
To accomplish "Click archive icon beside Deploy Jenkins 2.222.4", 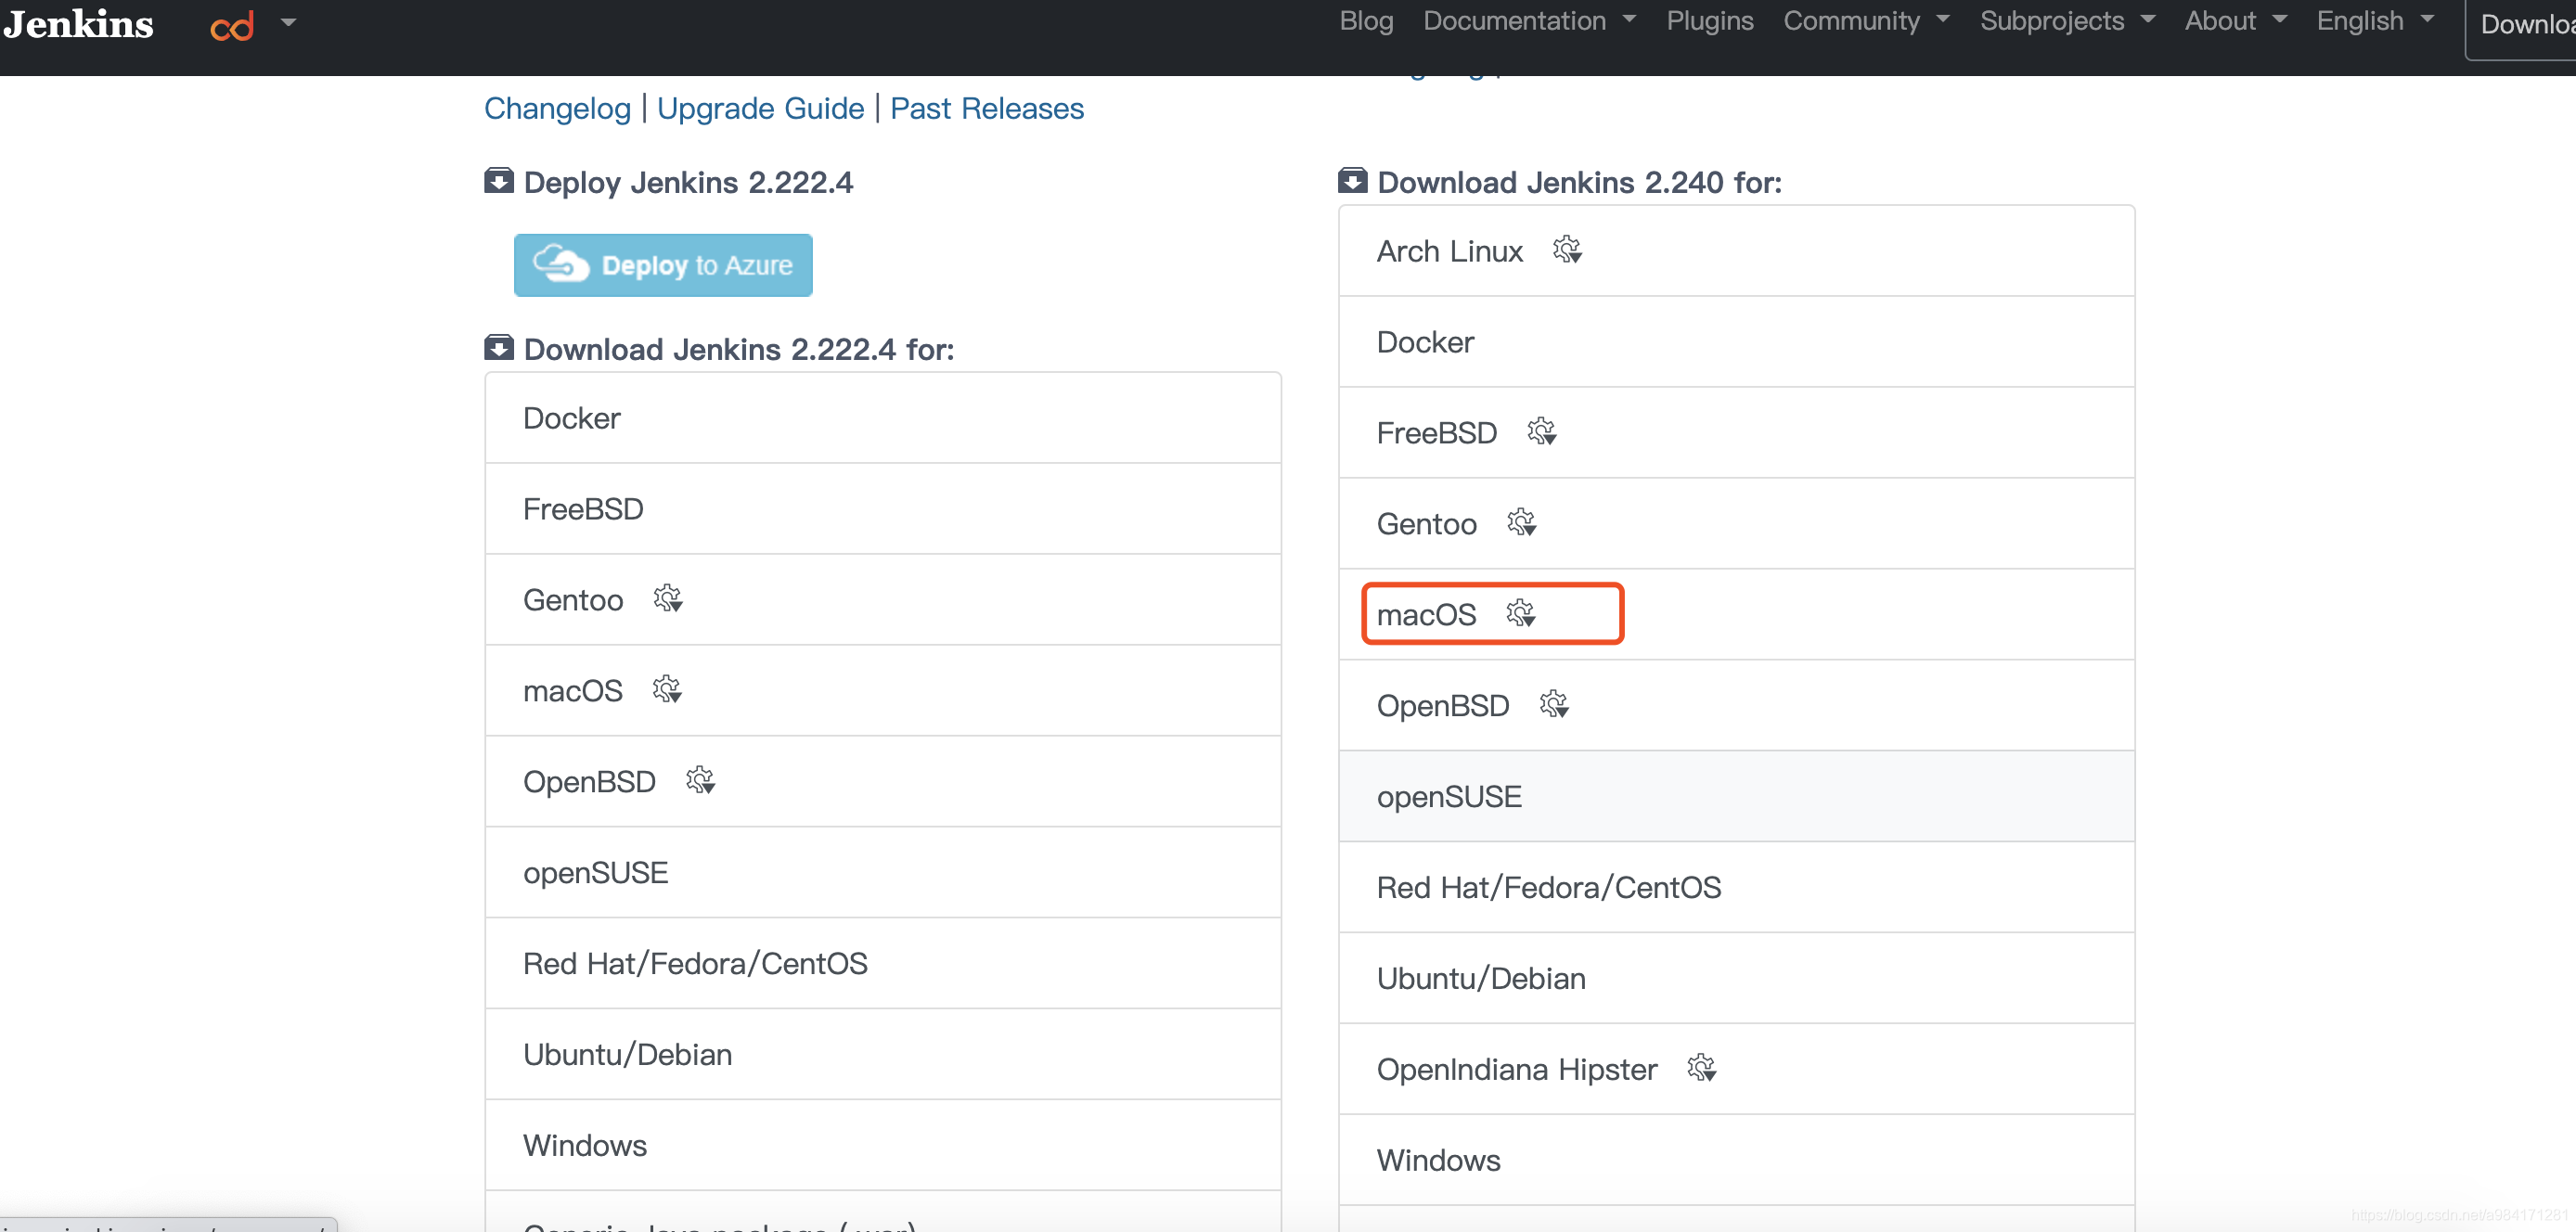I will point(499,181).
